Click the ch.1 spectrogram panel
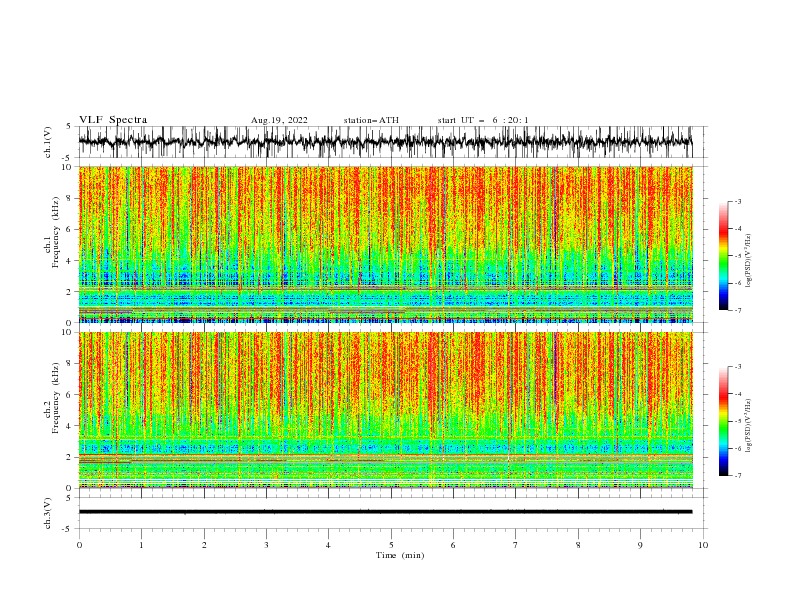The height and width of the screenshot is (612, 792). 385,244
